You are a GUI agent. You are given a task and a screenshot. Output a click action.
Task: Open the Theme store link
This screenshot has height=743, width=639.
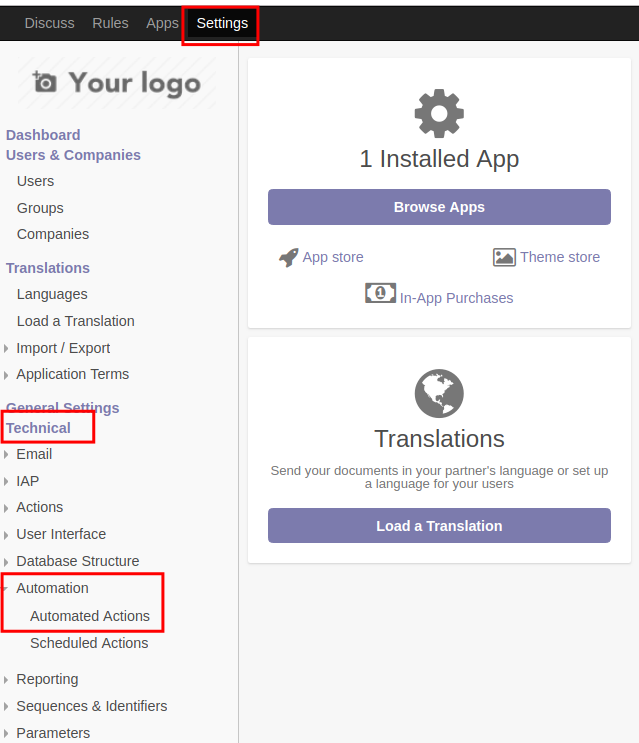(560, 257)
